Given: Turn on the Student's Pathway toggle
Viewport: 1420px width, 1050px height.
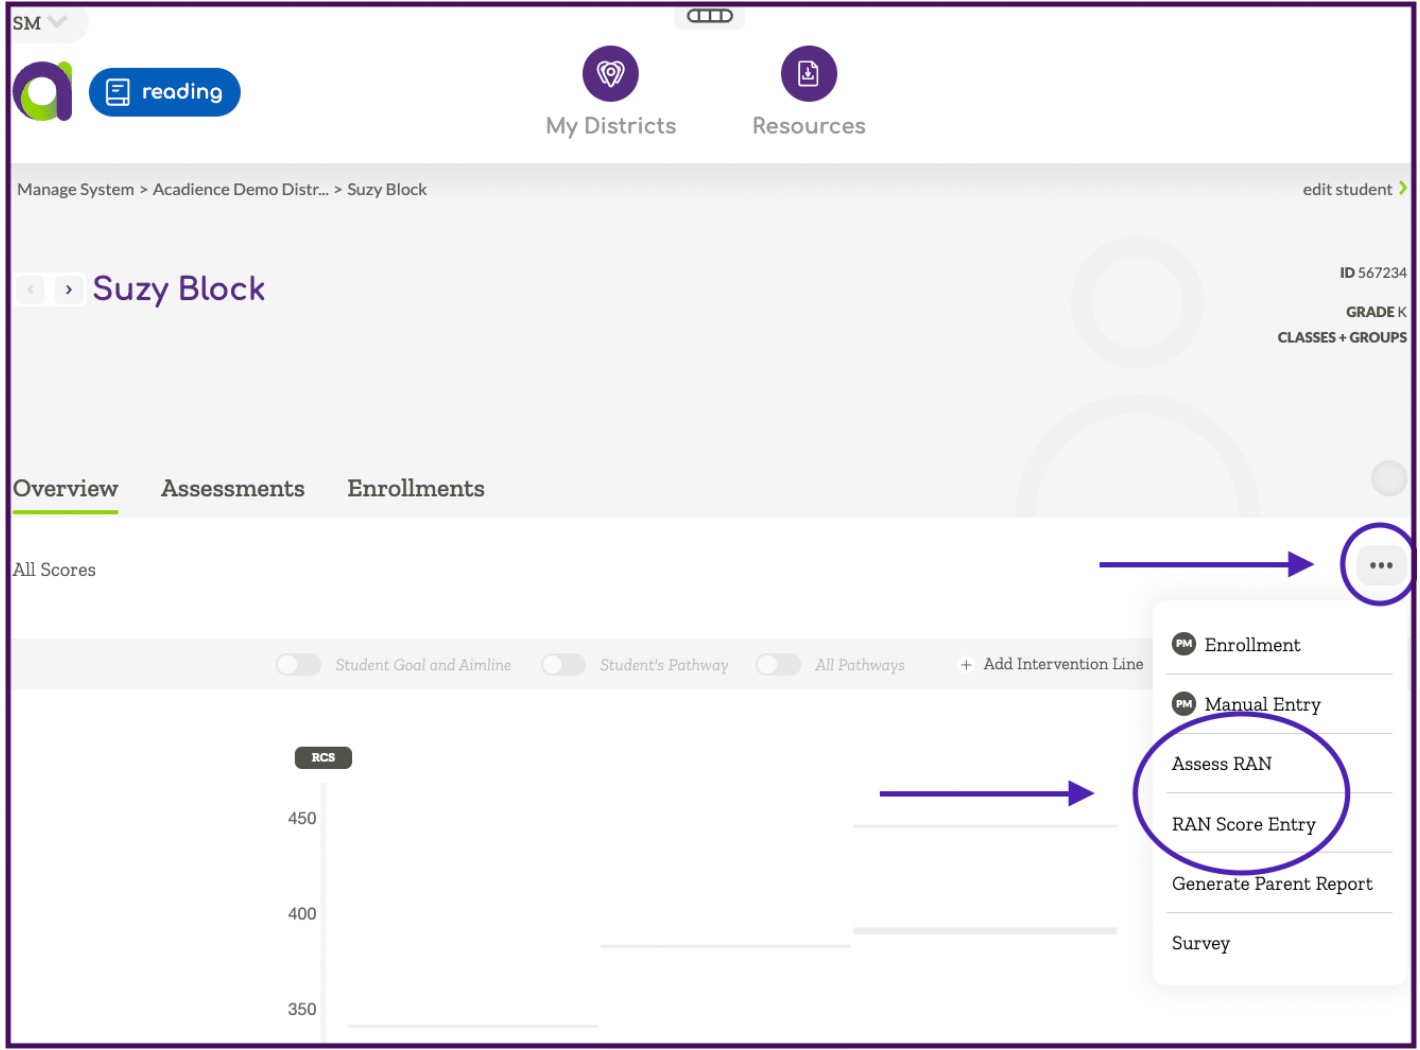Looking at the screenshot, I should point(563,664).
